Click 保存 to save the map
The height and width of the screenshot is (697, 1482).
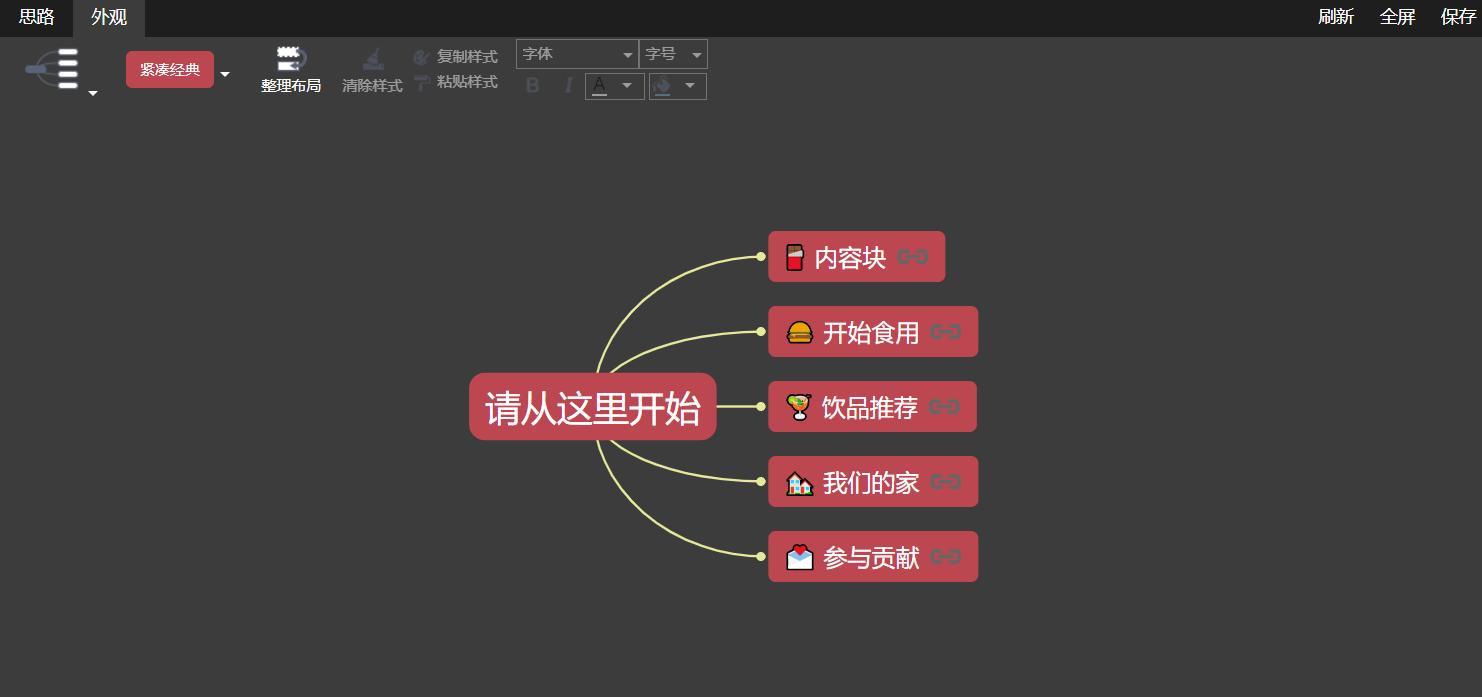click(x=1458, y=17)
